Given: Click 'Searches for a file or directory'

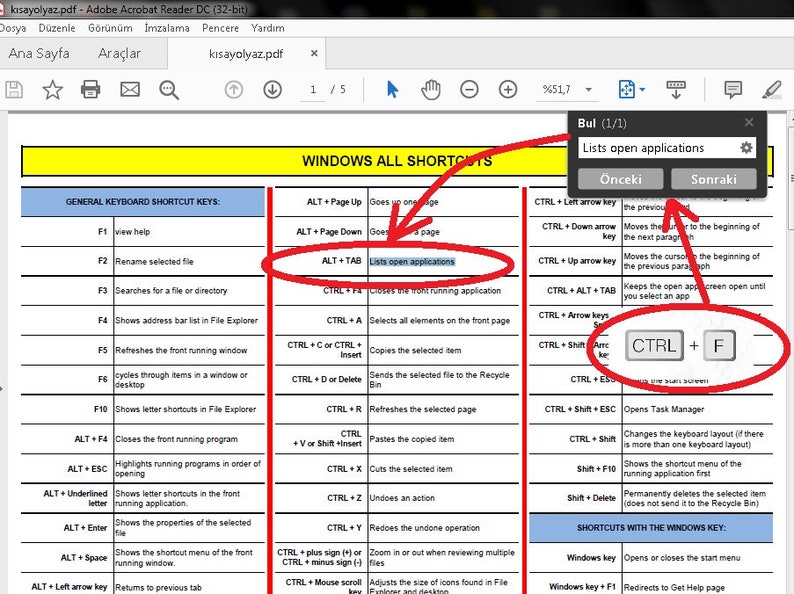Looking at the screenshot, I should pyautogui.click(x=171, y=291).
